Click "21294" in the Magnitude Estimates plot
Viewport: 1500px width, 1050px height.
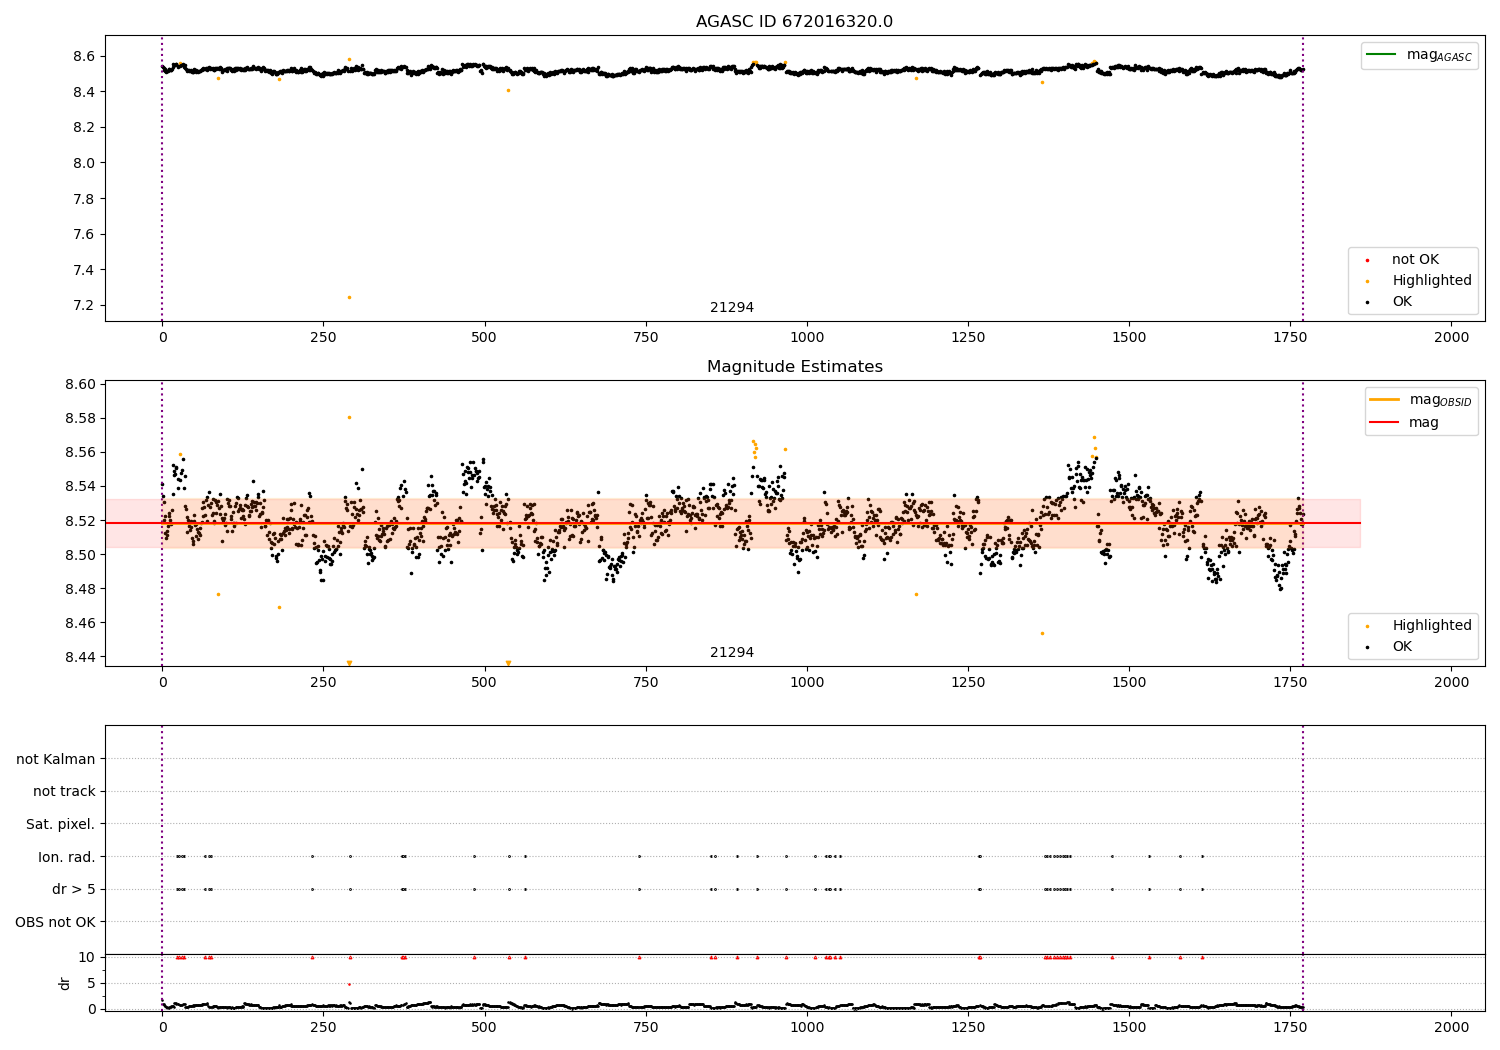[x=732, y=652]
